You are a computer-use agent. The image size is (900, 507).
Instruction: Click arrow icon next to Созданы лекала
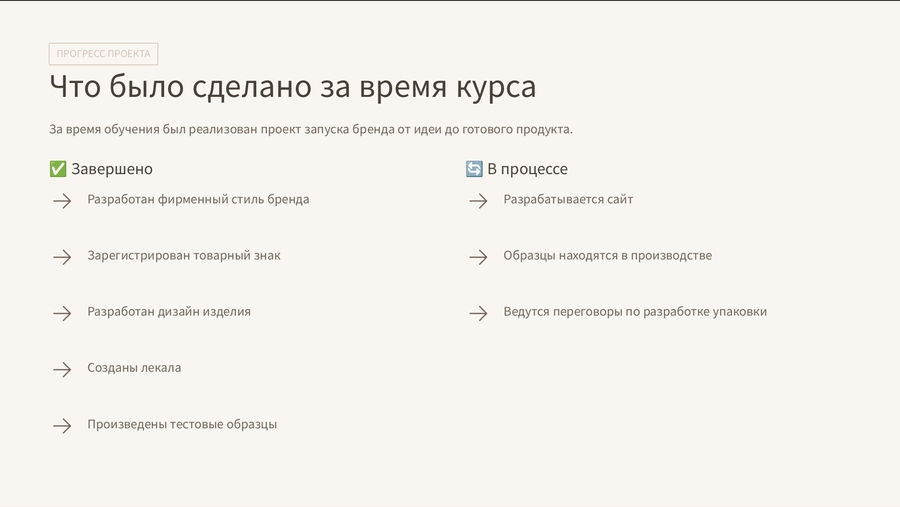tap(62, 369)
